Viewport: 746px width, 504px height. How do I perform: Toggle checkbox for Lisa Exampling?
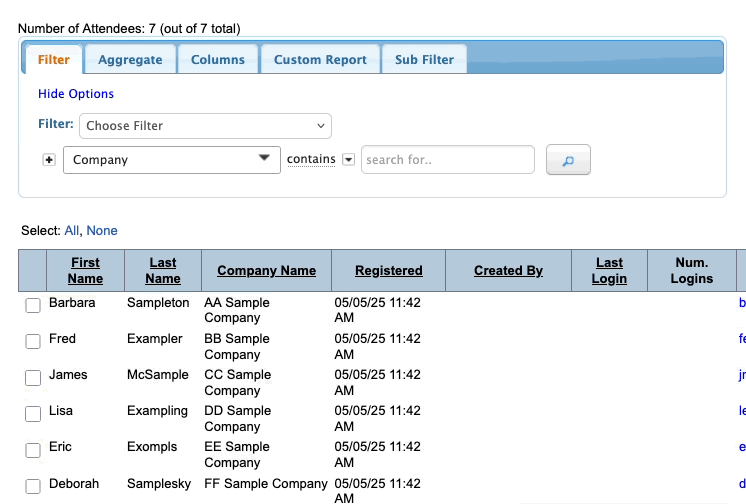pyautogui.click(x=33, y=414)
